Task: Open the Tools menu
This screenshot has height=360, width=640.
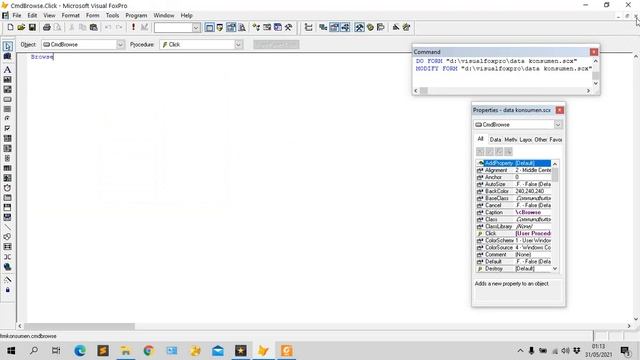Action: click(x=112, y=16)
